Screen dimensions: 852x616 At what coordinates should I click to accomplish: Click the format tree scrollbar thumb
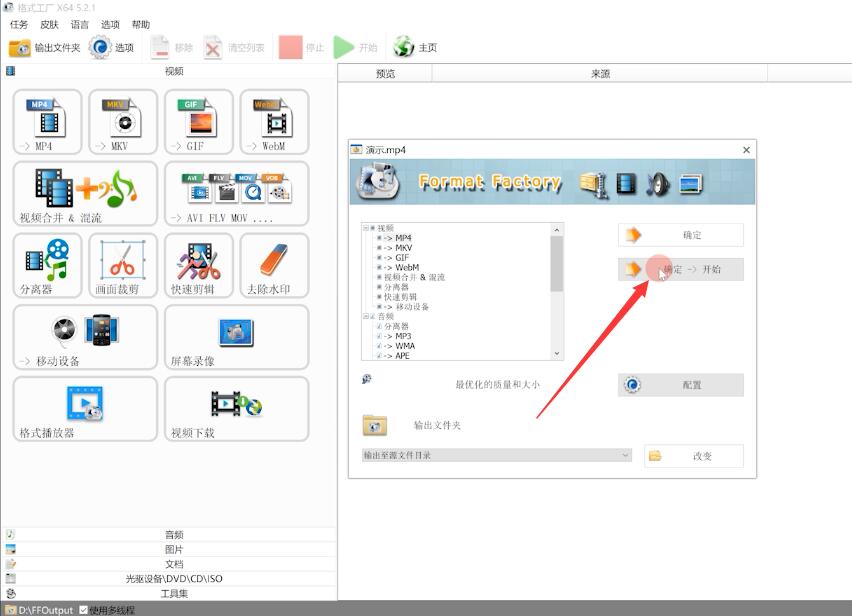tap(556, 264)
